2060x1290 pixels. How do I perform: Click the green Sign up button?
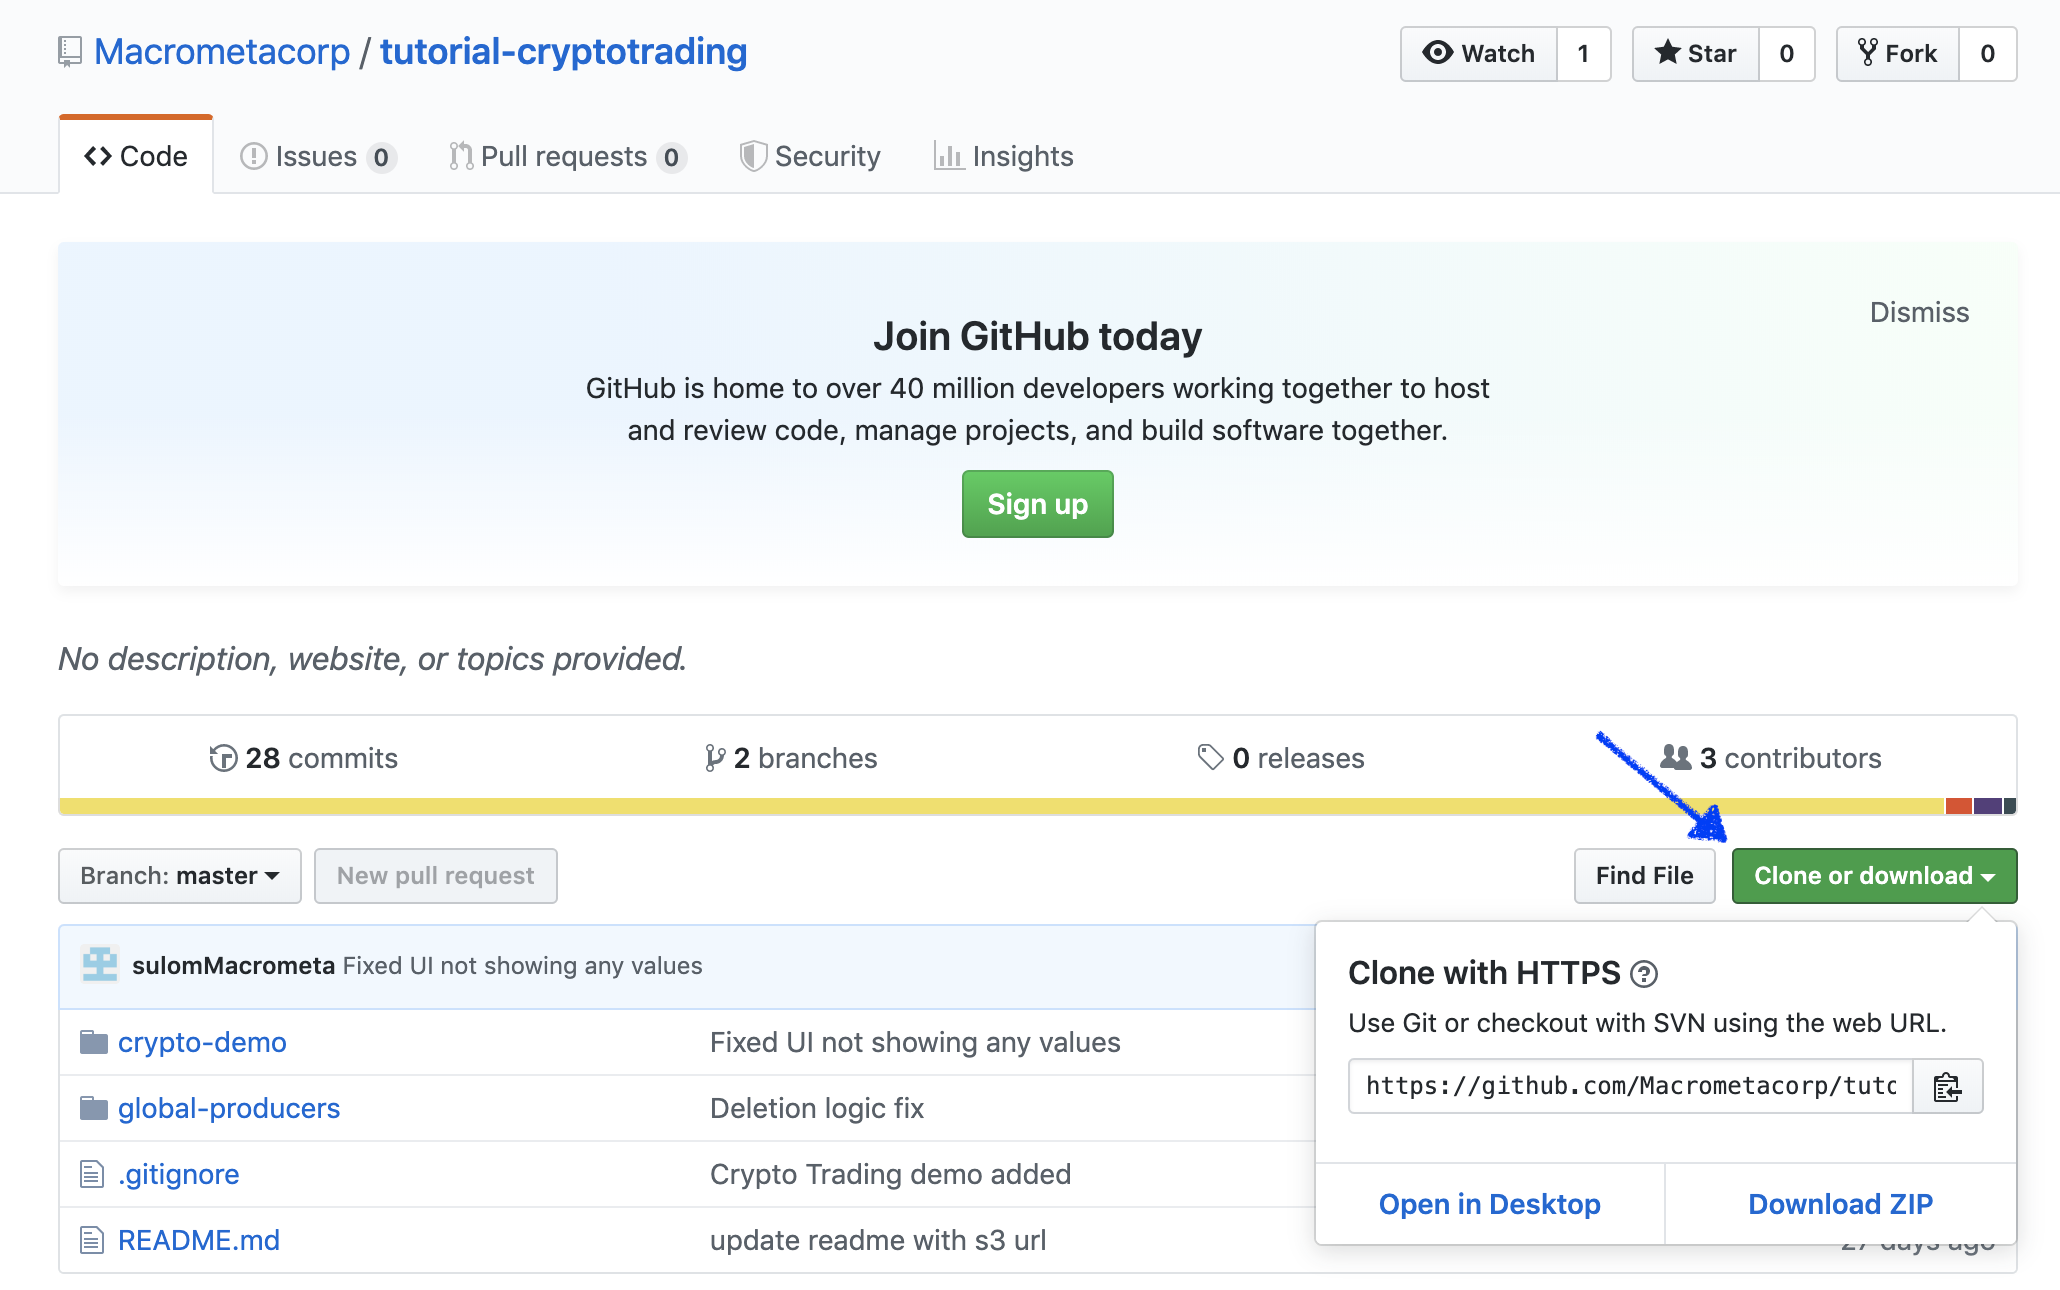click(1037, 504)
